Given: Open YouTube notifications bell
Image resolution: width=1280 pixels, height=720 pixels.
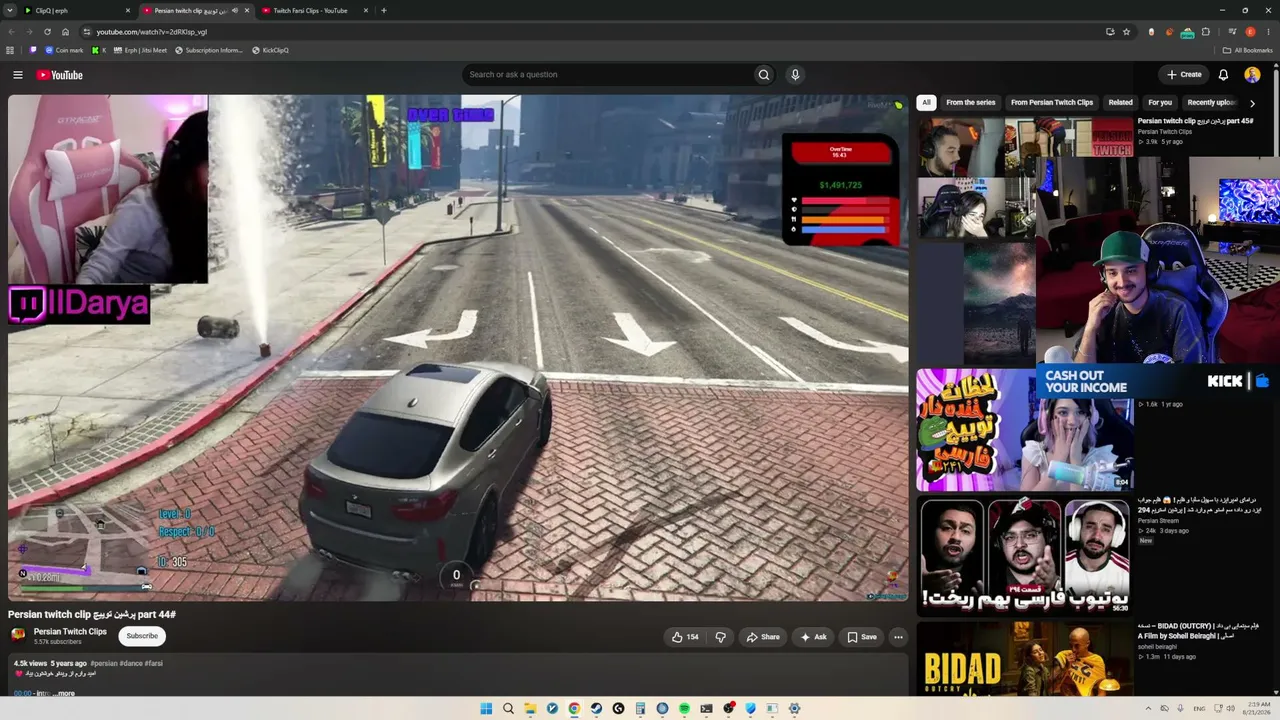Looking at the screenshot, I should pyautogui.click(x=1223, y=75).
